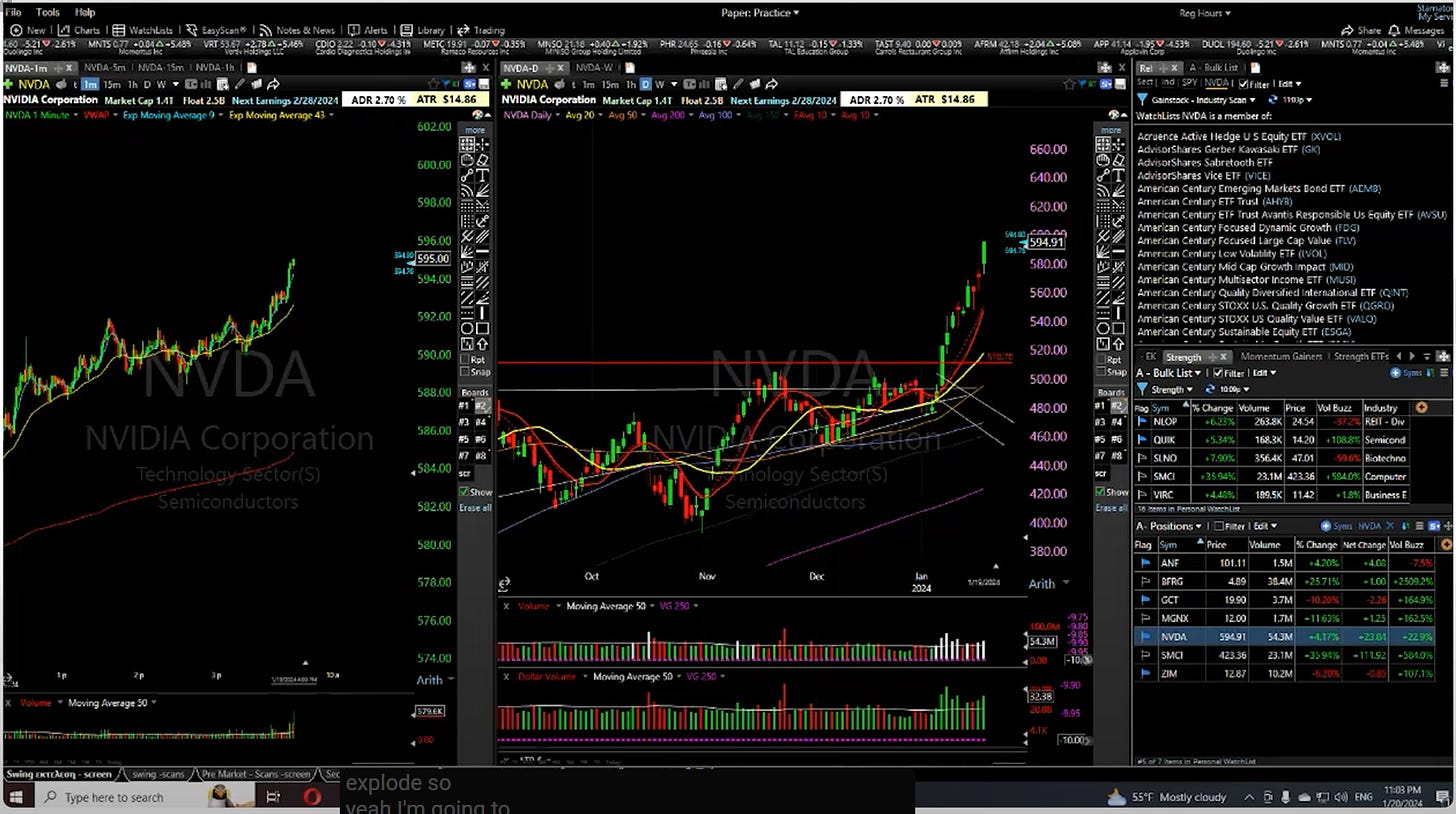
Task: Refresh the Strength scan results
Action: (1210, 389)
